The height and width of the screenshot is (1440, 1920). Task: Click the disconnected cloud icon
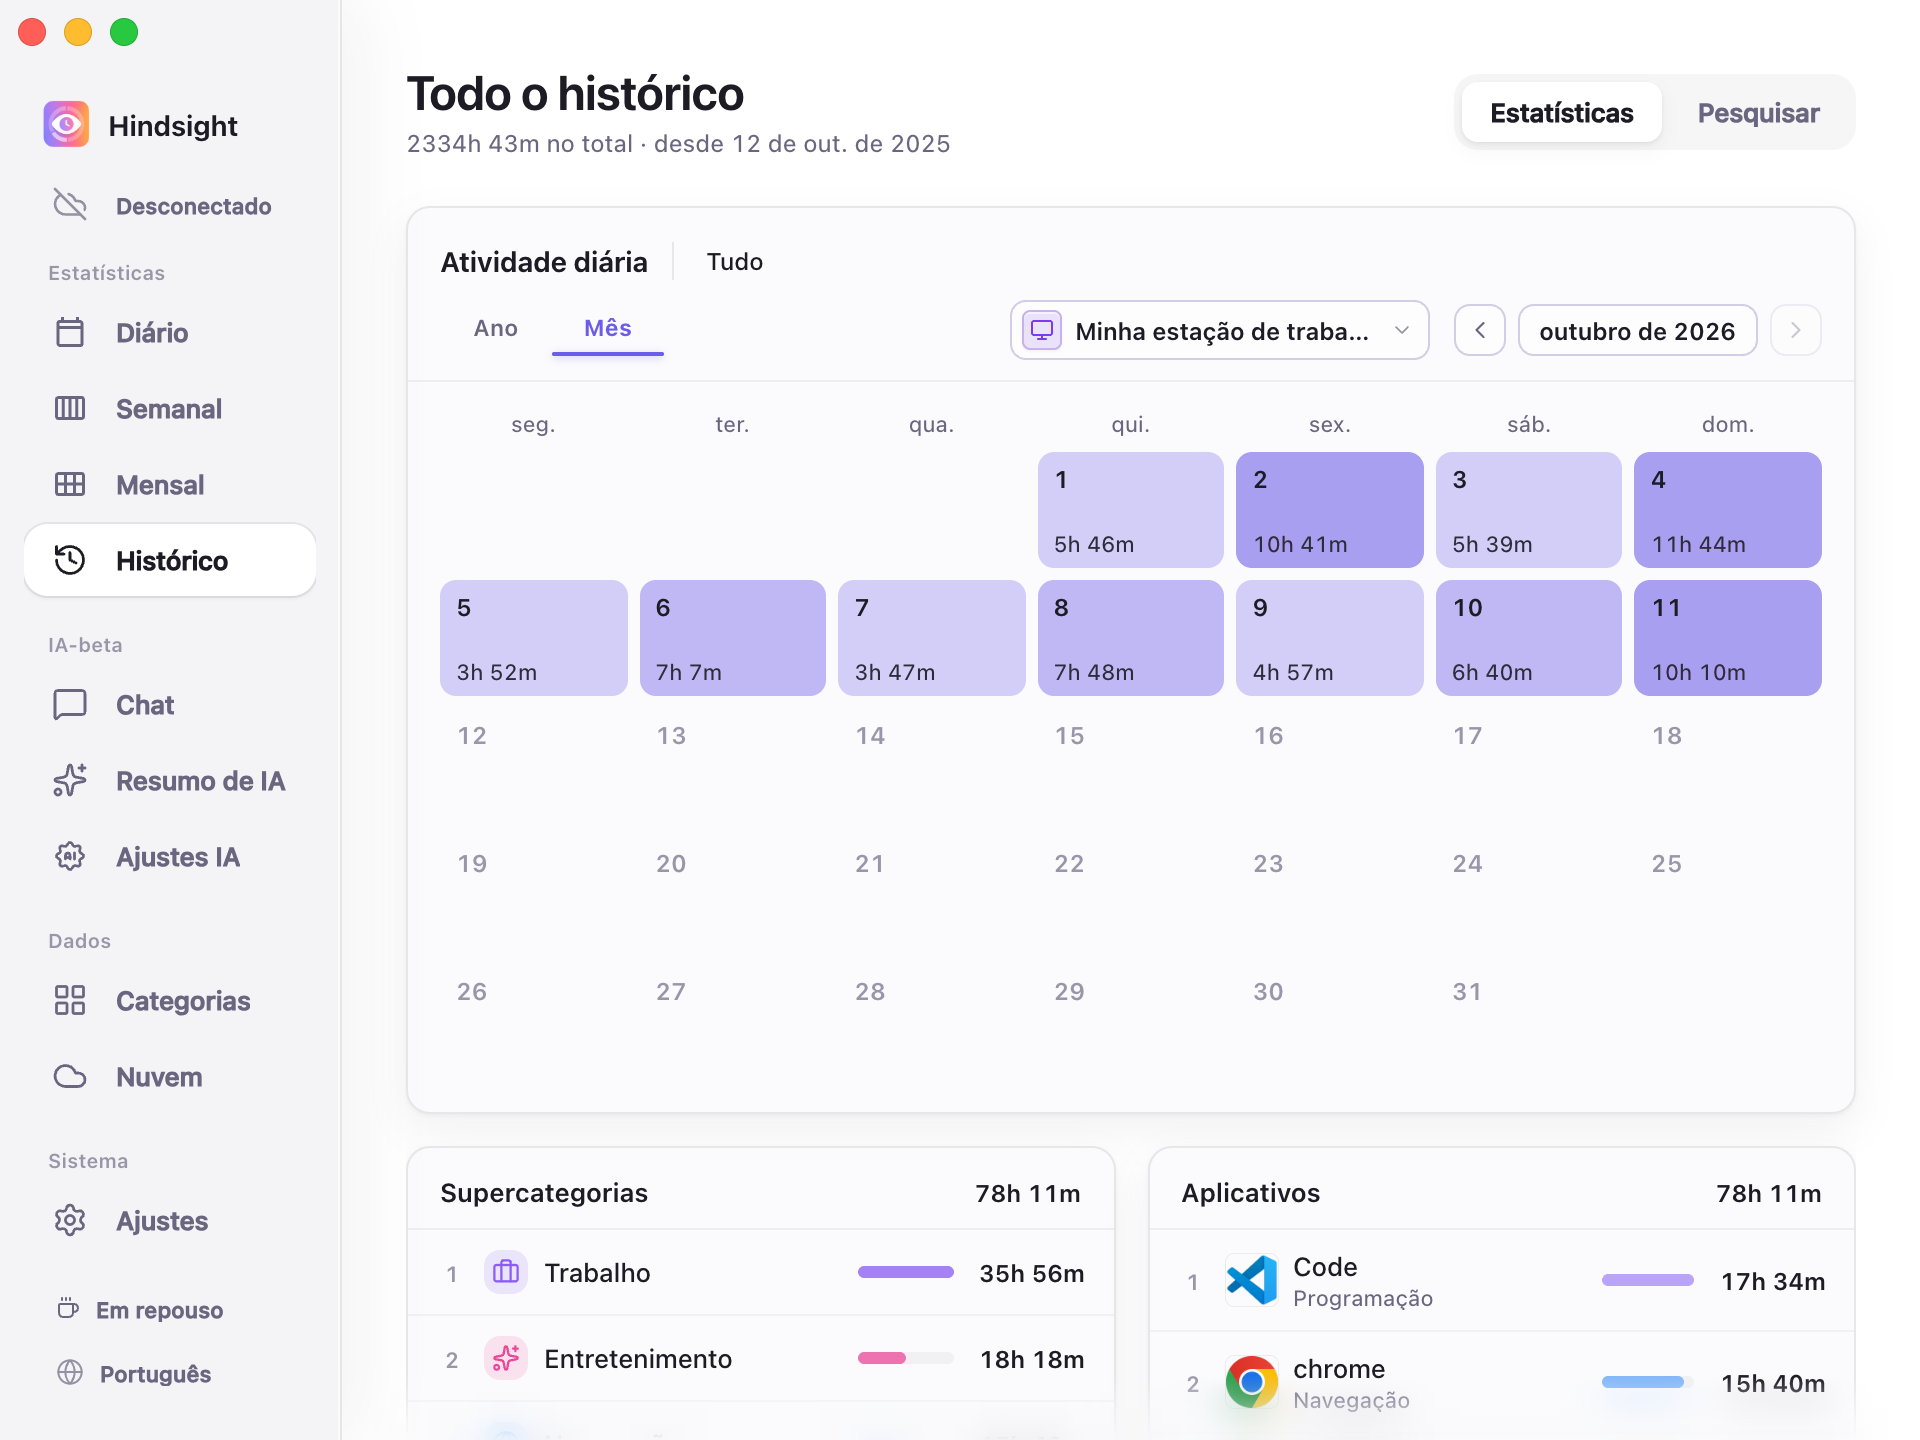click(x=70, y=205)
